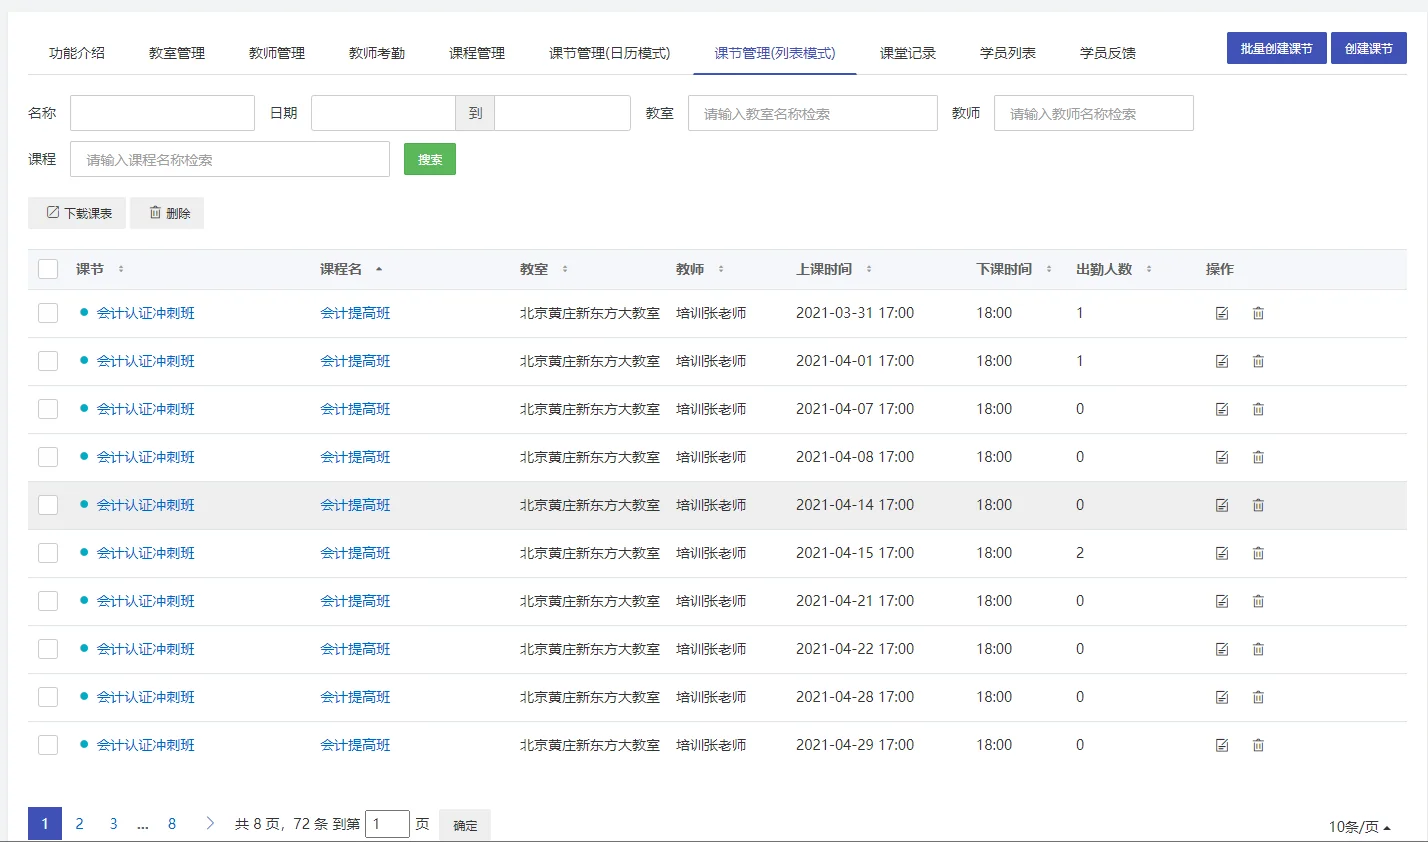The width and height of the screenshot is (1428, 842).
Task: Edit the 2021-04-07 lesson row
Action: (1222, 409)
